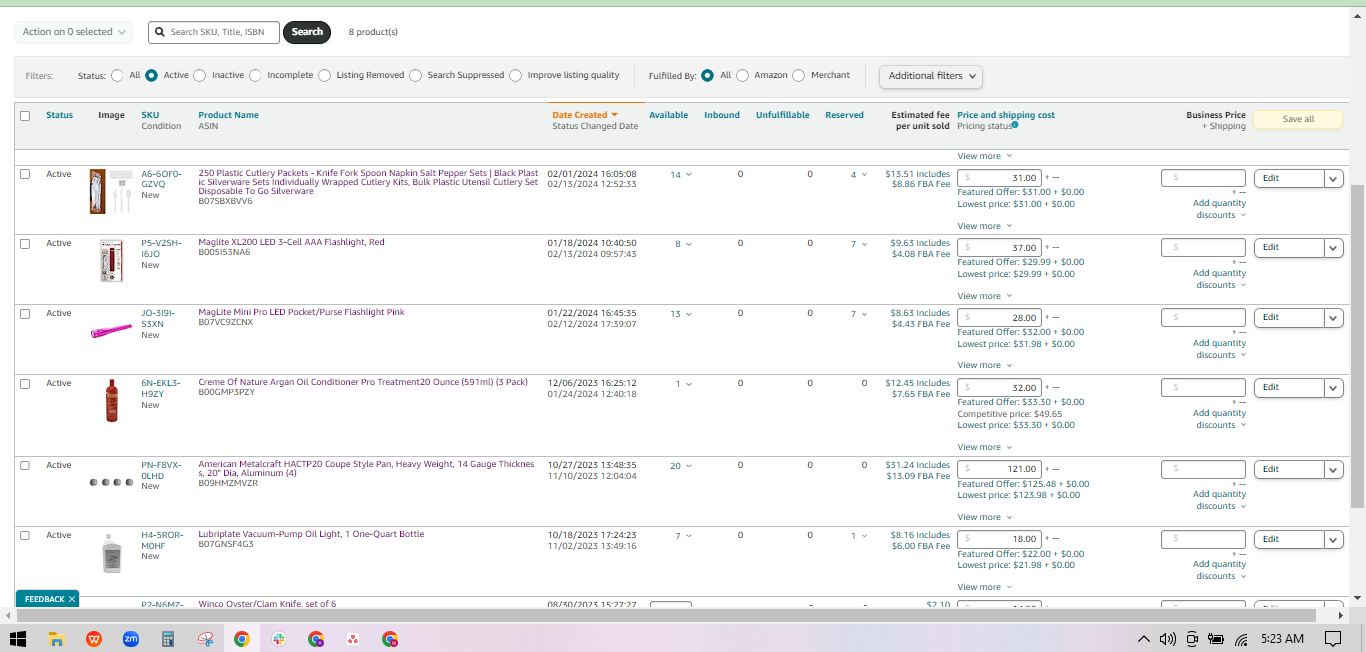
Task: Click the Pricing status info icon
Action: pos(1015,126)
